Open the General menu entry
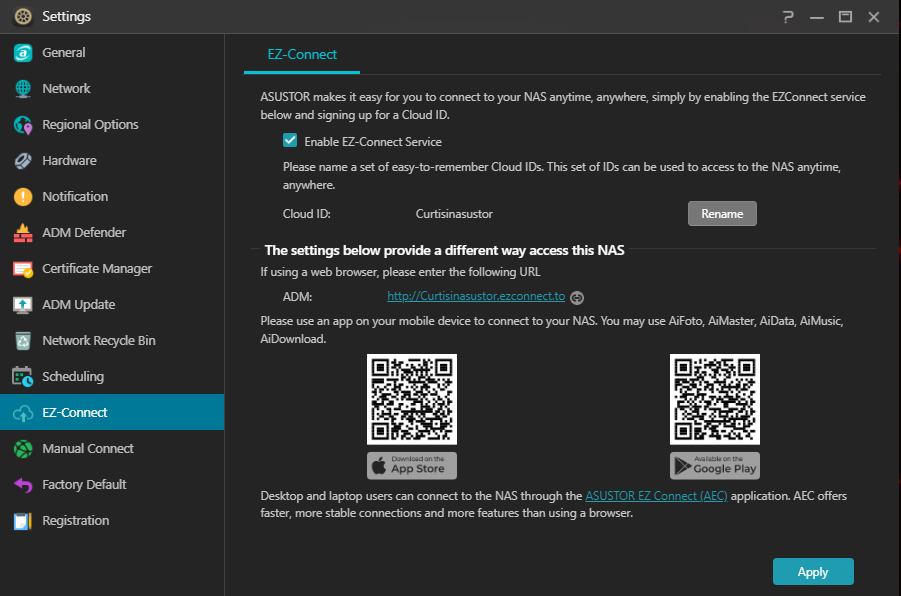Screen dimensions: 901x596 64,53
